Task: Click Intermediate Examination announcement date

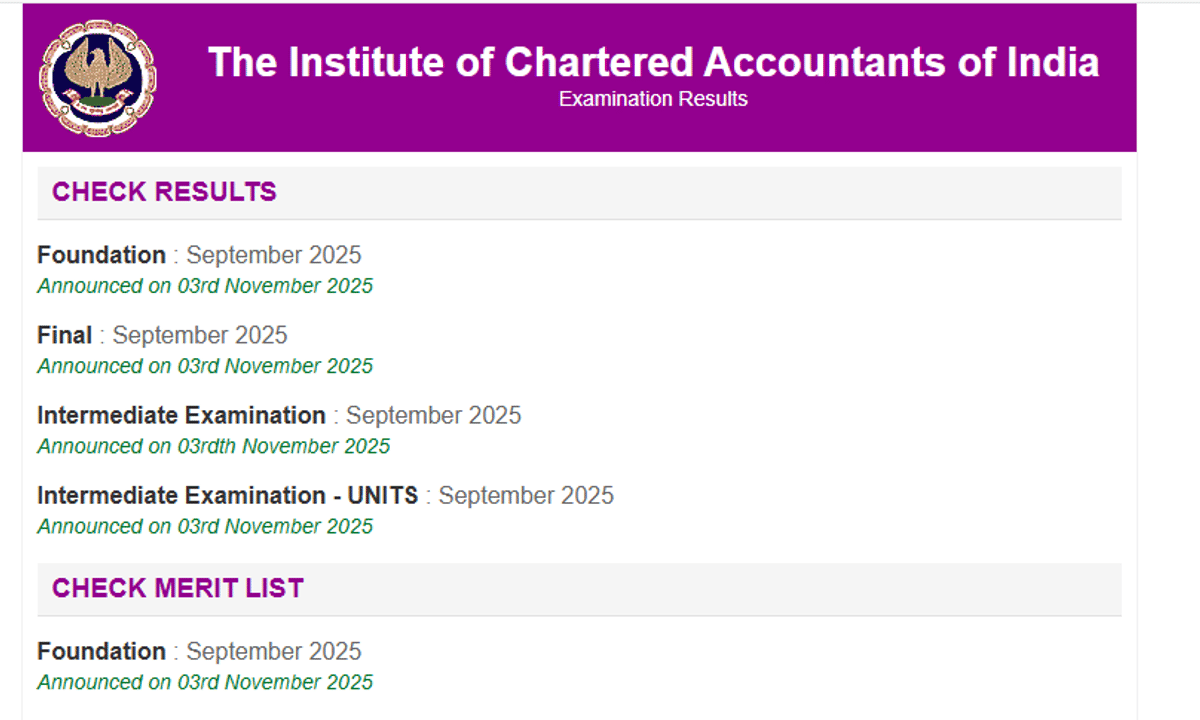Action: [213, 446]
